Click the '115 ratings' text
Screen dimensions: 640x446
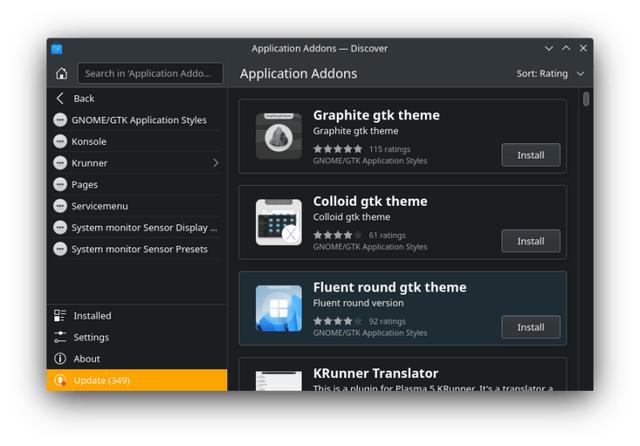point(390,149)
